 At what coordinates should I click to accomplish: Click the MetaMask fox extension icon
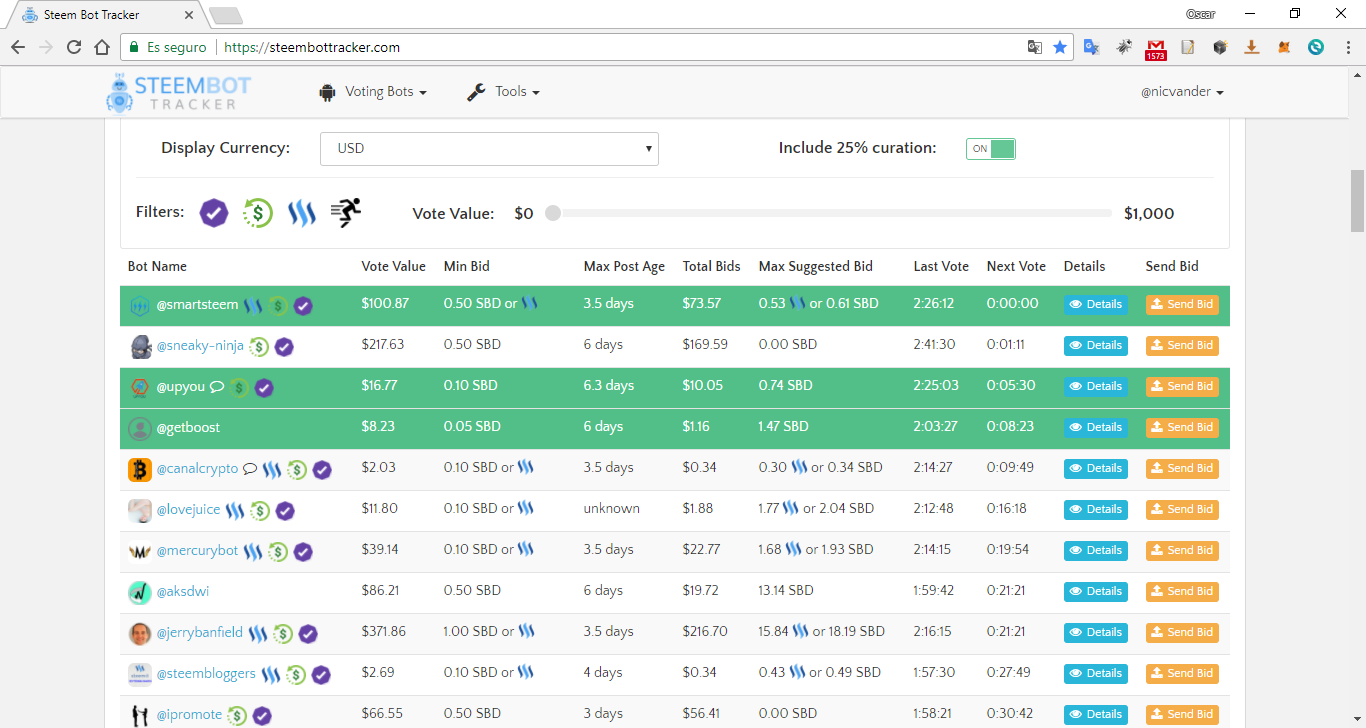tap(1284, 47)
